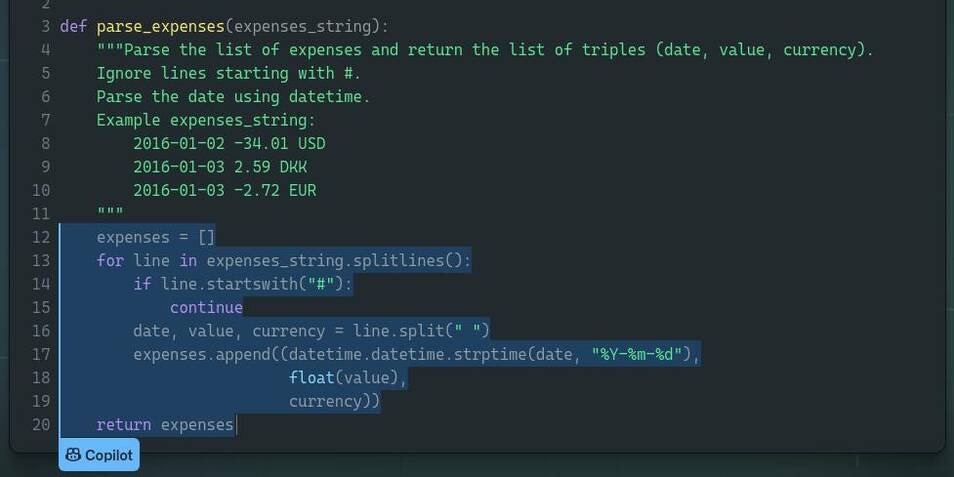This screenshot has width=954, height=477.
Task: Click the closing triple quotes on line 11
Action: coord(110,211)
